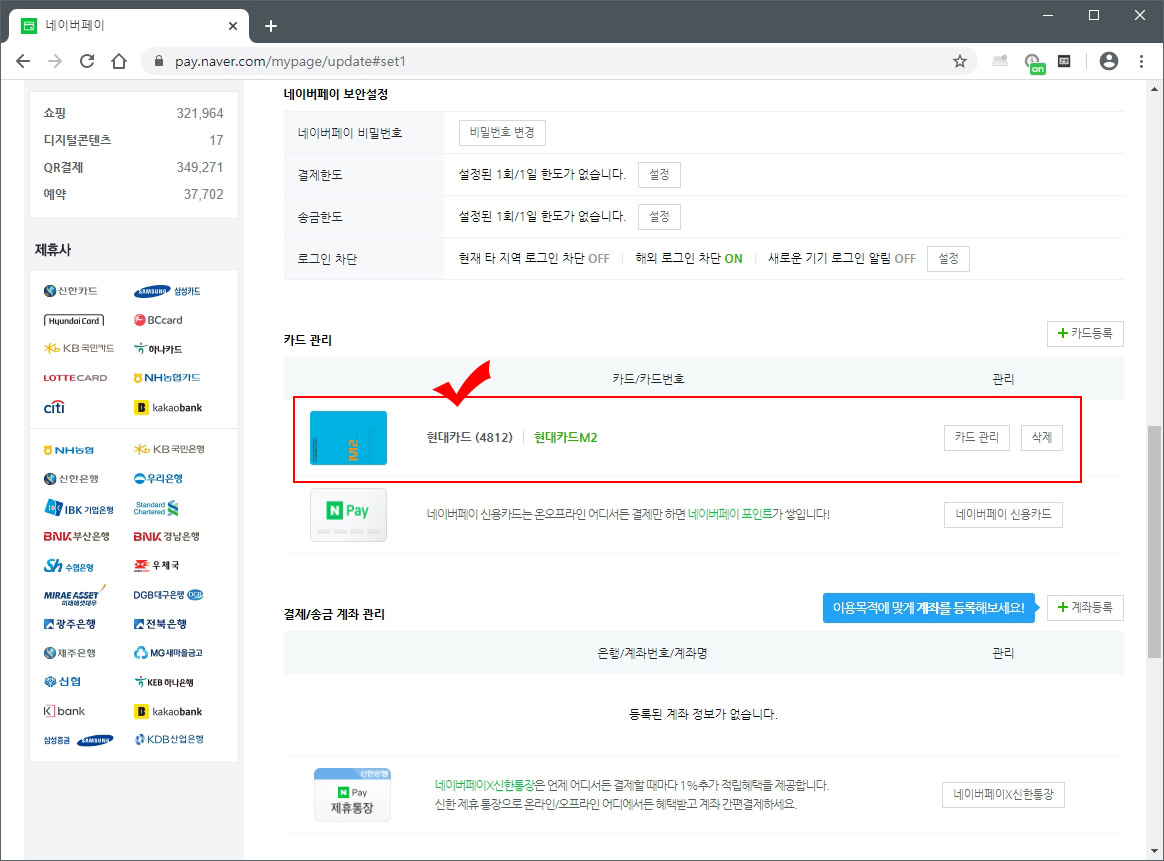
Task: Click the blue 현대카드 M2 card thumbnail
Action: [348, 438]
